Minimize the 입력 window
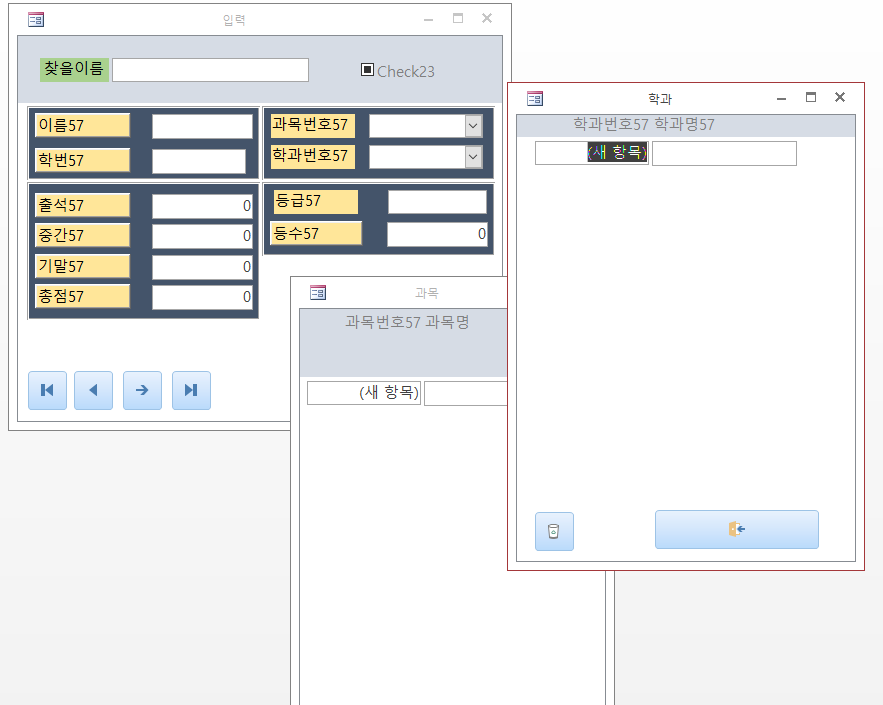 click(429, 19)
